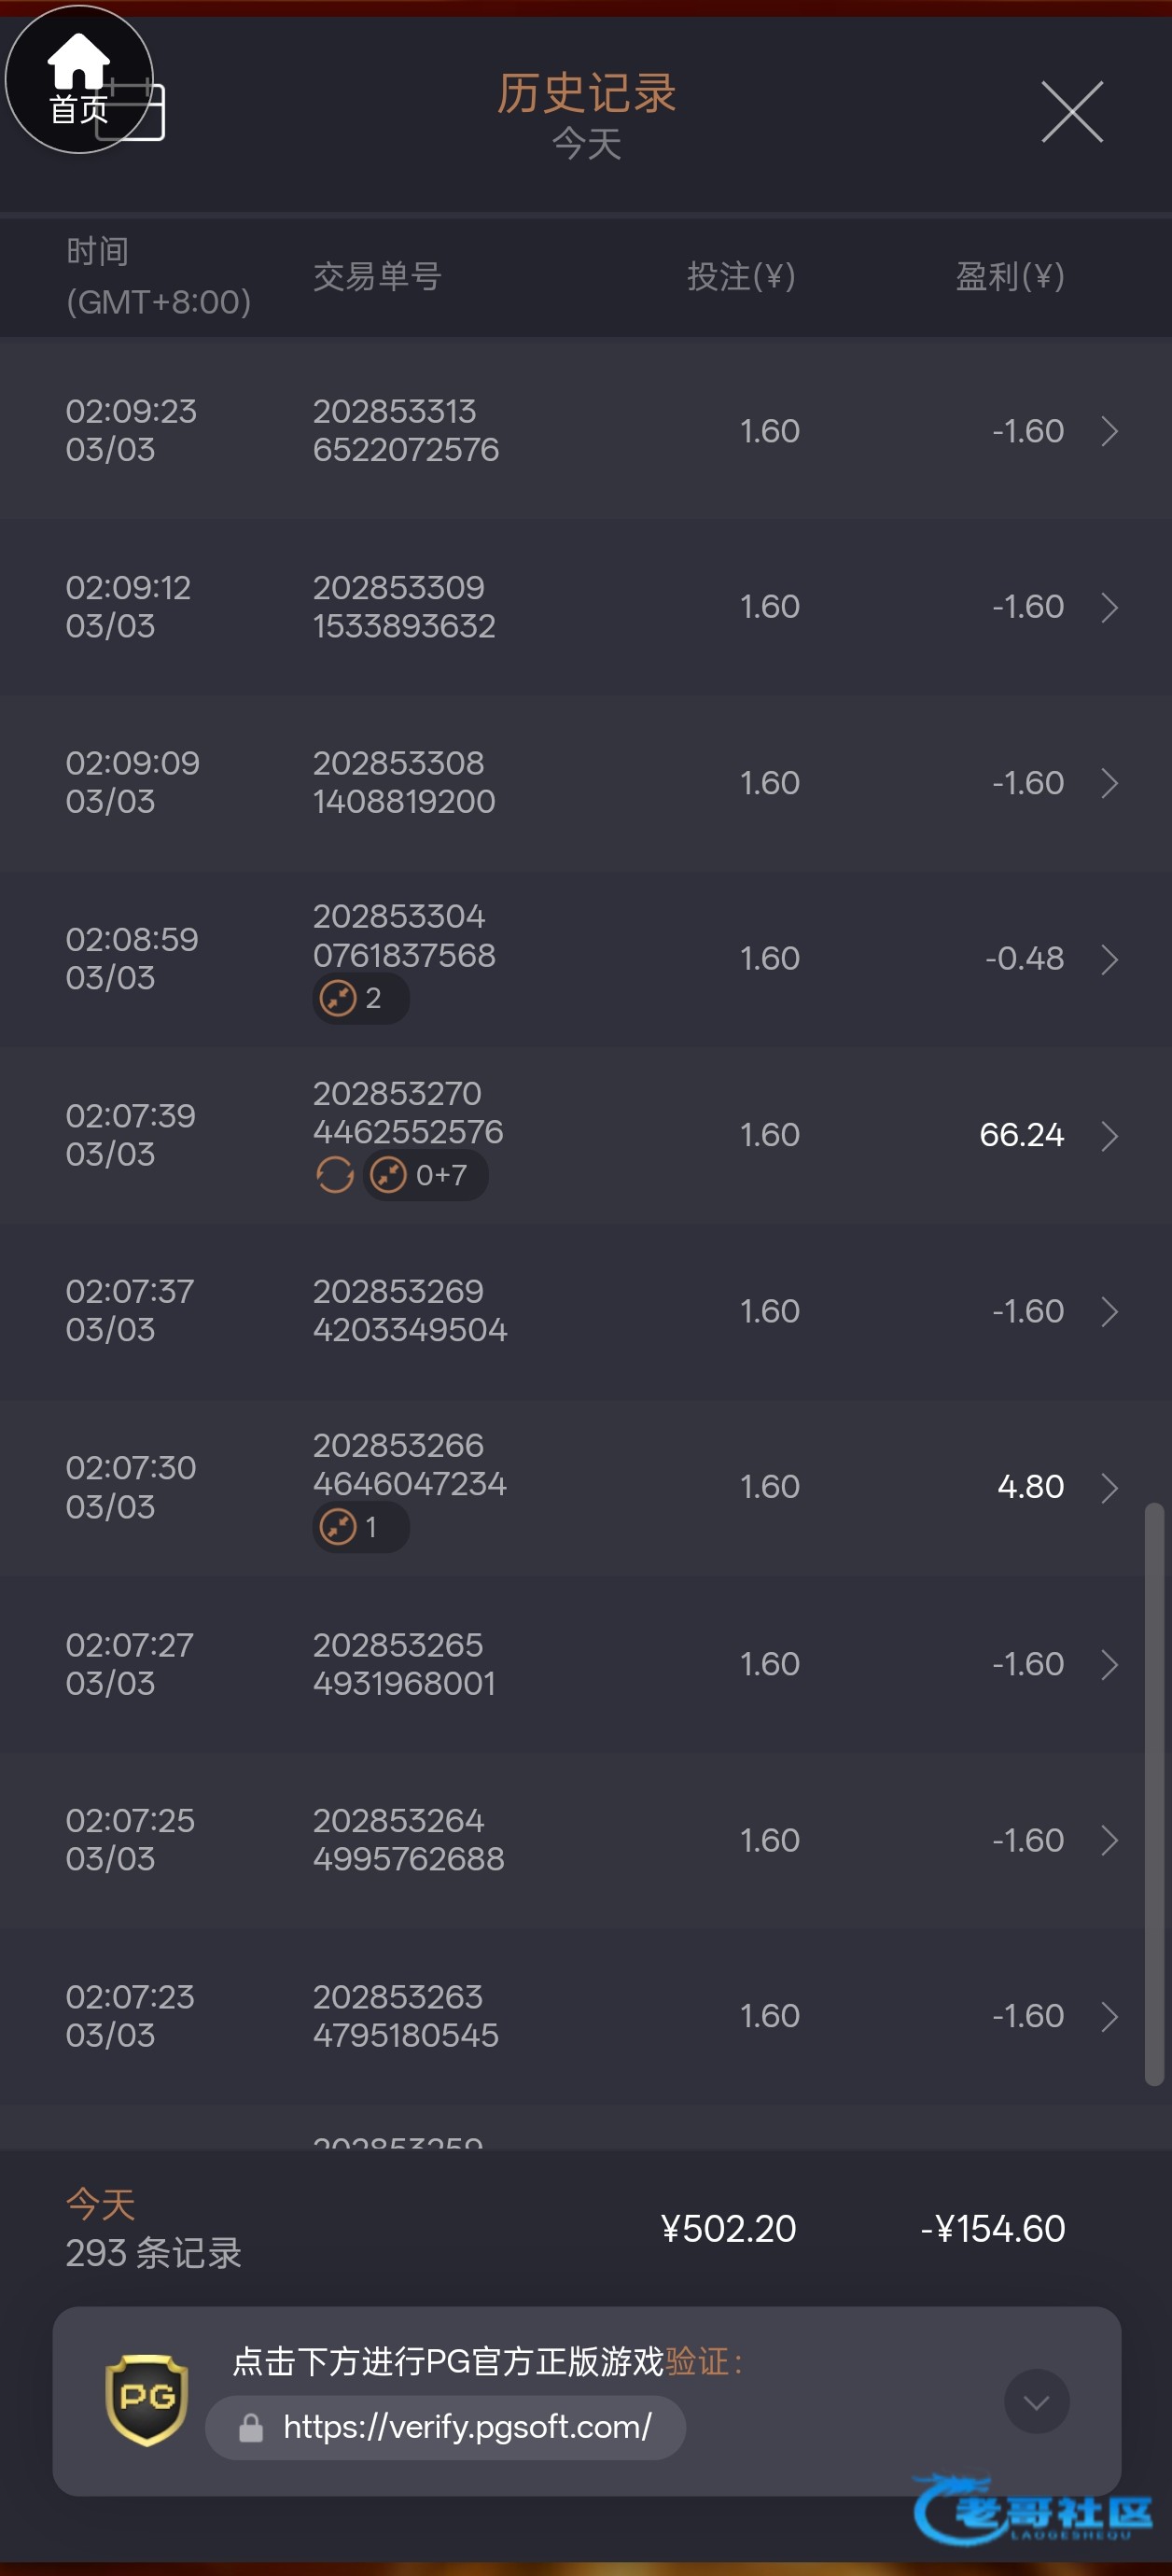This screenshot has width=1172, height=2576.
Task: Click the free spin badge showing 2
Action: (360, 998)
